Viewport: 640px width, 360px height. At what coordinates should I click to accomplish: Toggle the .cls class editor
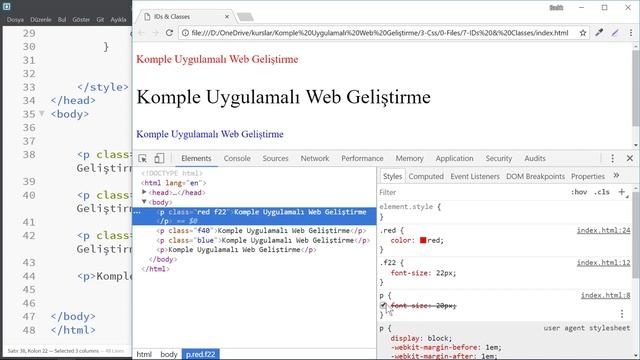602,192
